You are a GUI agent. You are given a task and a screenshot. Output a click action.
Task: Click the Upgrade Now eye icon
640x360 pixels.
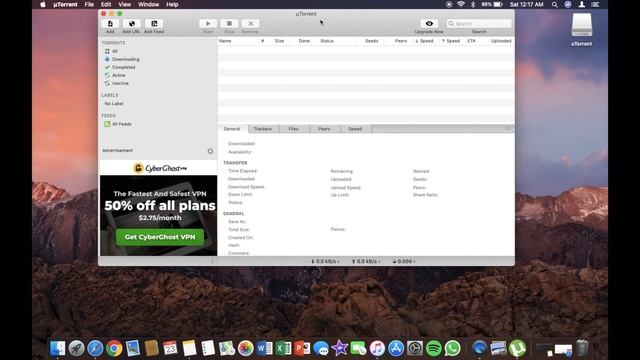(x=429, y=24)
